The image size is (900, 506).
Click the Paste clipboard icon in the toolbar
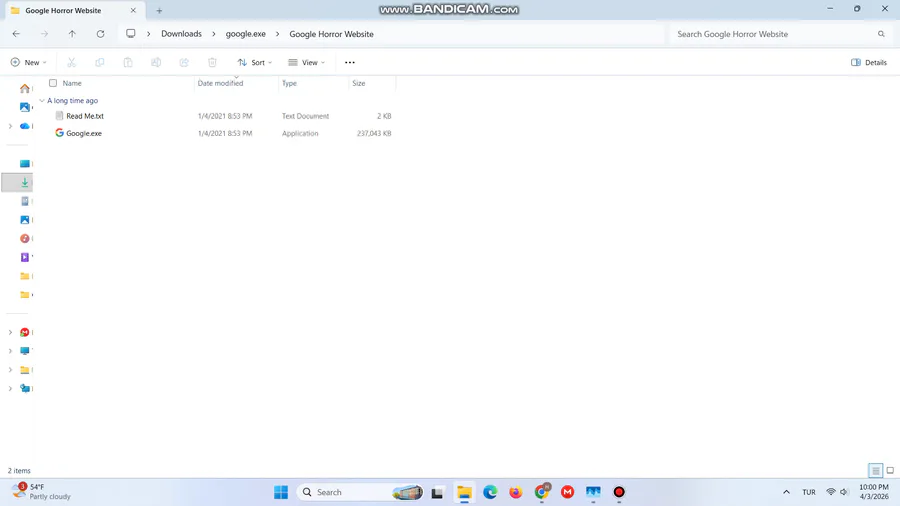[x=128, y=63]
